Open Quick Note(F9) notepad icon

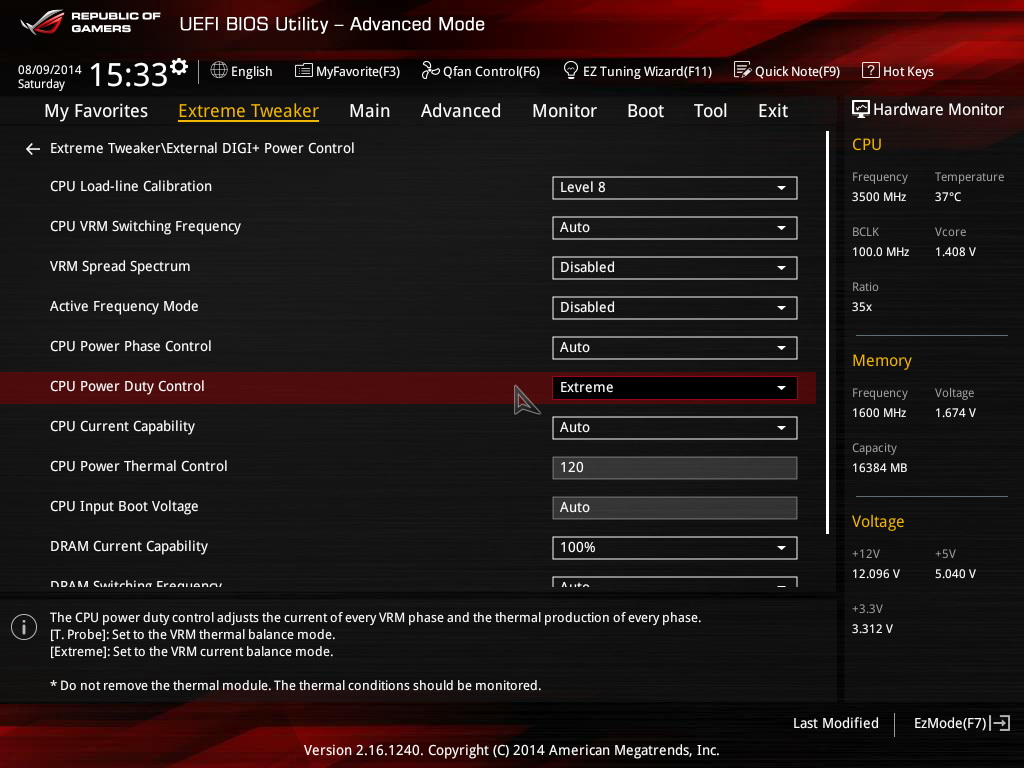point(742,71)
